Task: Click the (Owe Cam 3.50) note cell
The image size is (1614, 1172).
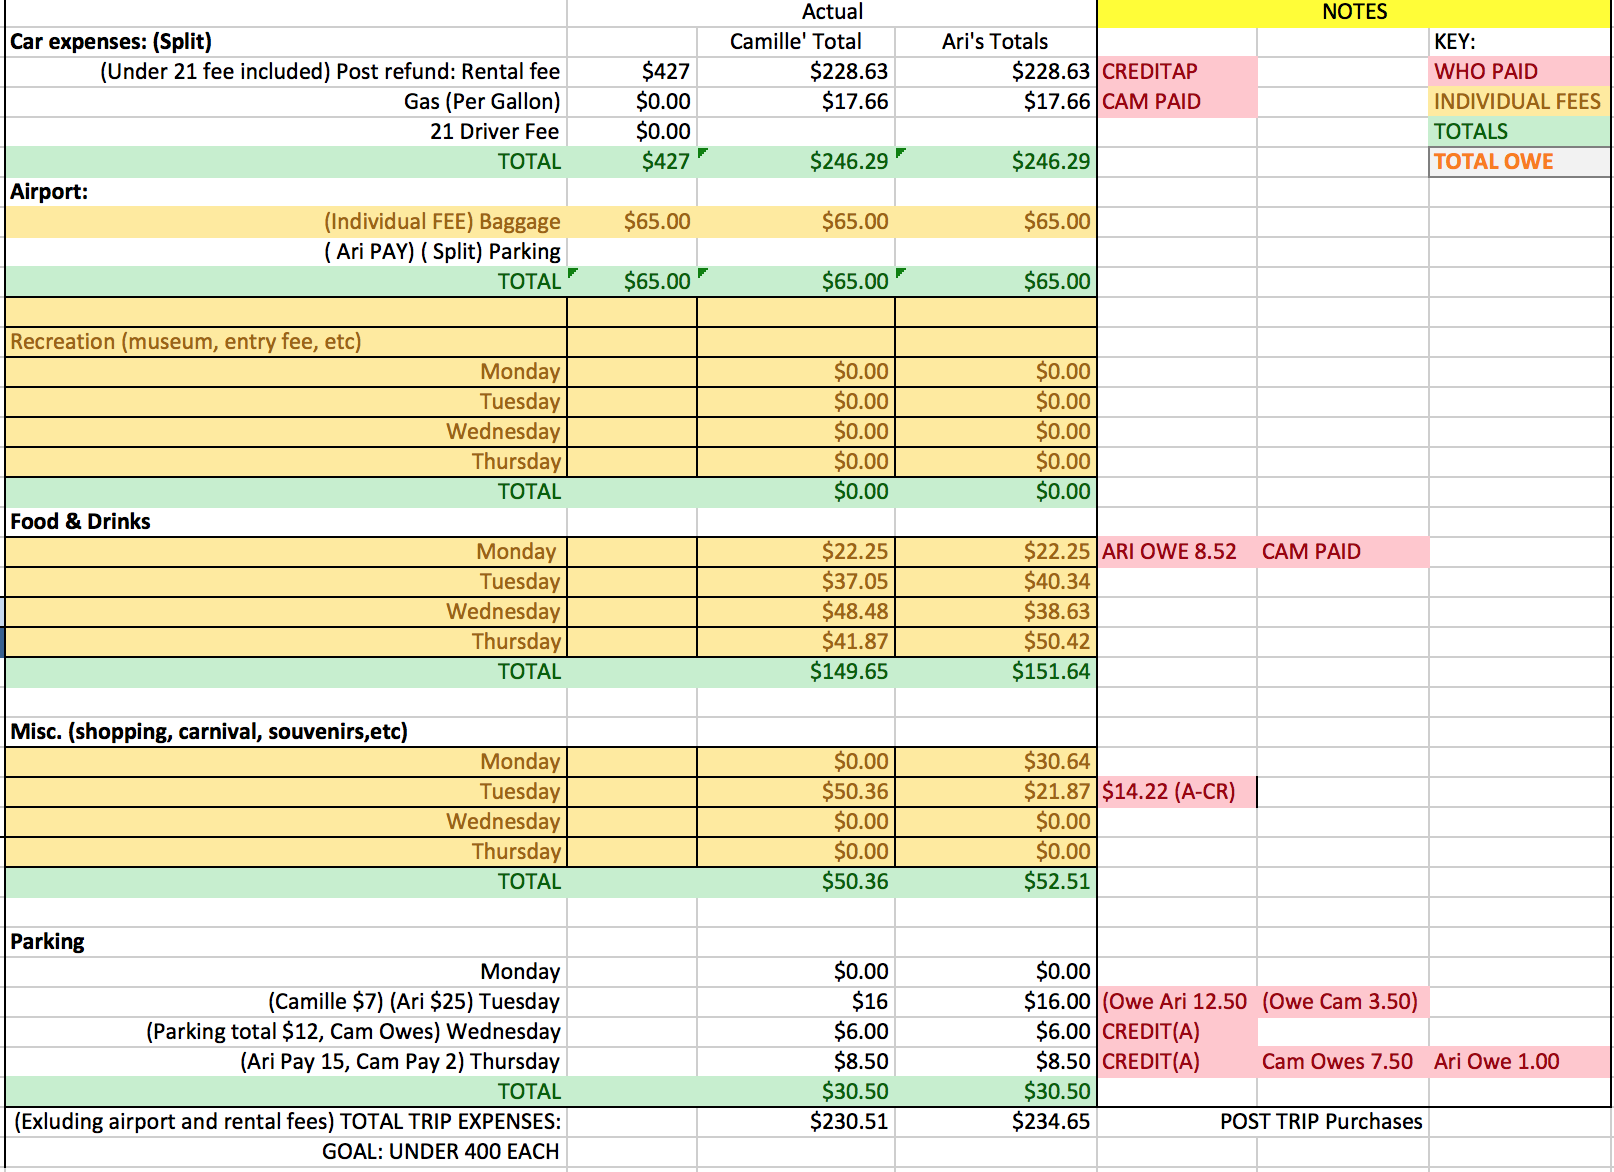Action: (1343, 1002)
